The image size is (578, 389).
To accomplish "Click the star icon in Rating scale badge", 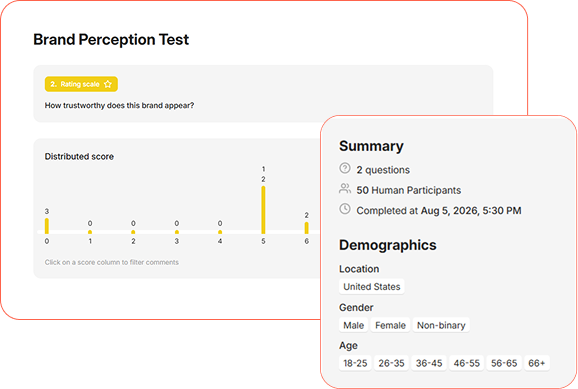I will point(108,84).
